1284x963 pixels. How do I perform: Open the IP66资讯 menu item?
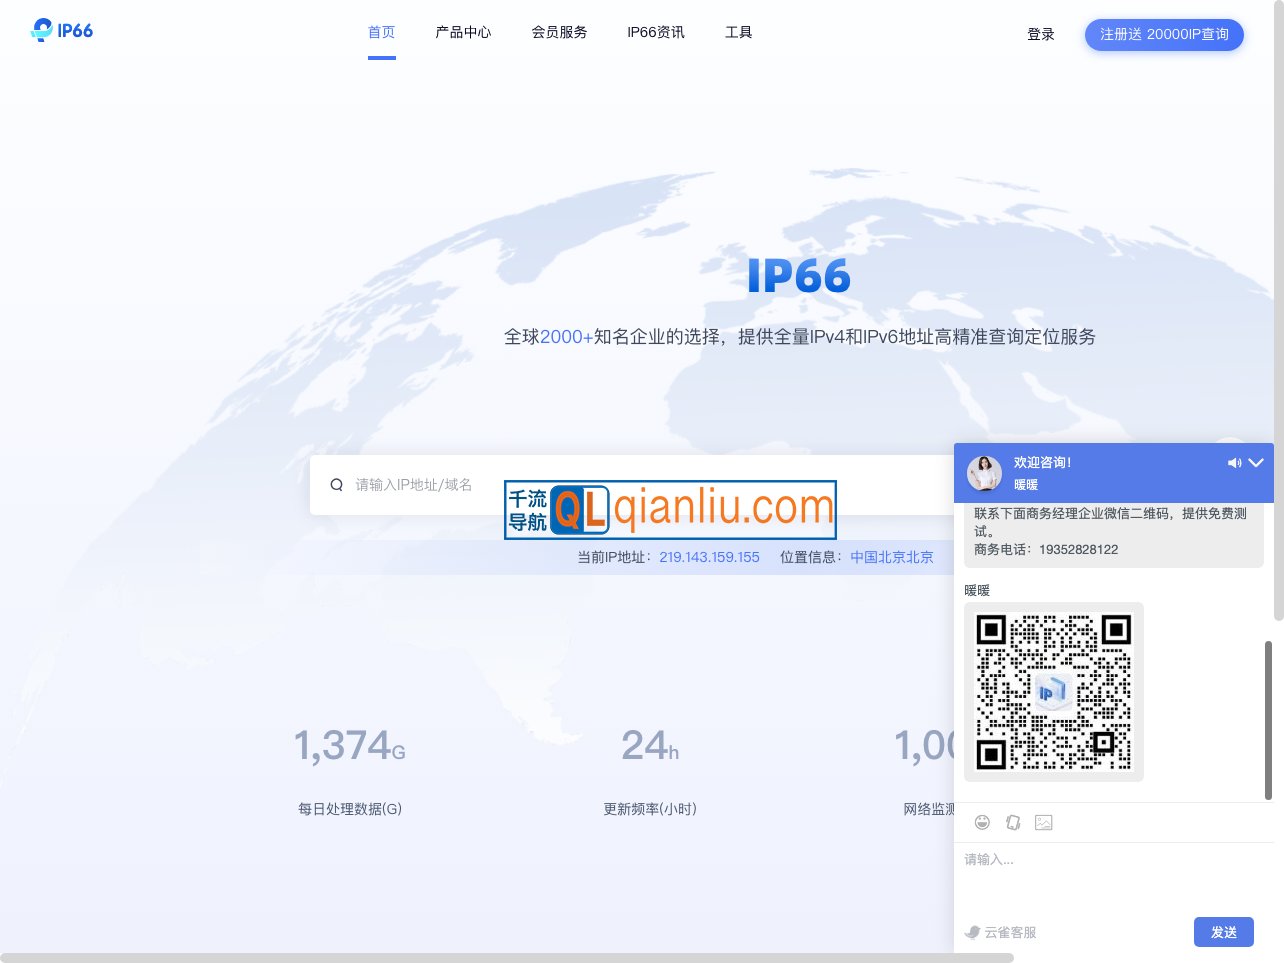tap(655, 32)
